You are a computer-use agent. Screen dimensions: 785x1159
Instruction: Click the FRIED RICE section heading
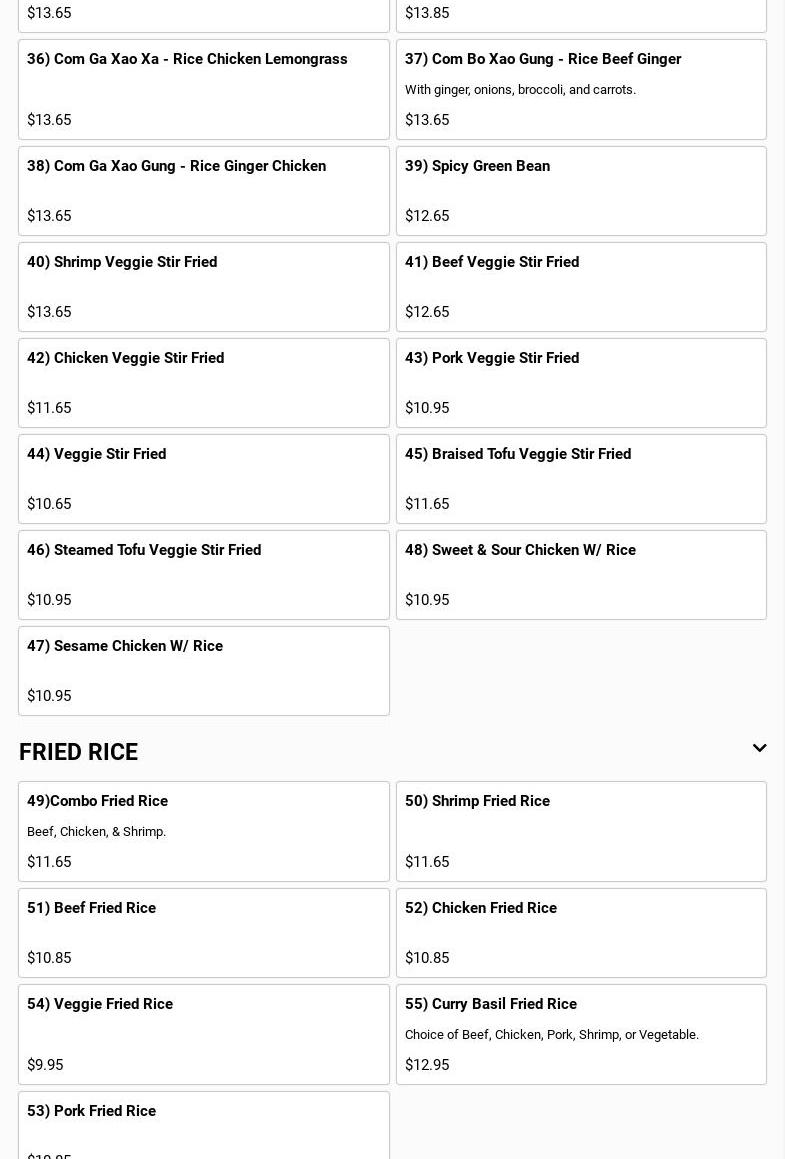pyautogui.click(x=78, y=752)
